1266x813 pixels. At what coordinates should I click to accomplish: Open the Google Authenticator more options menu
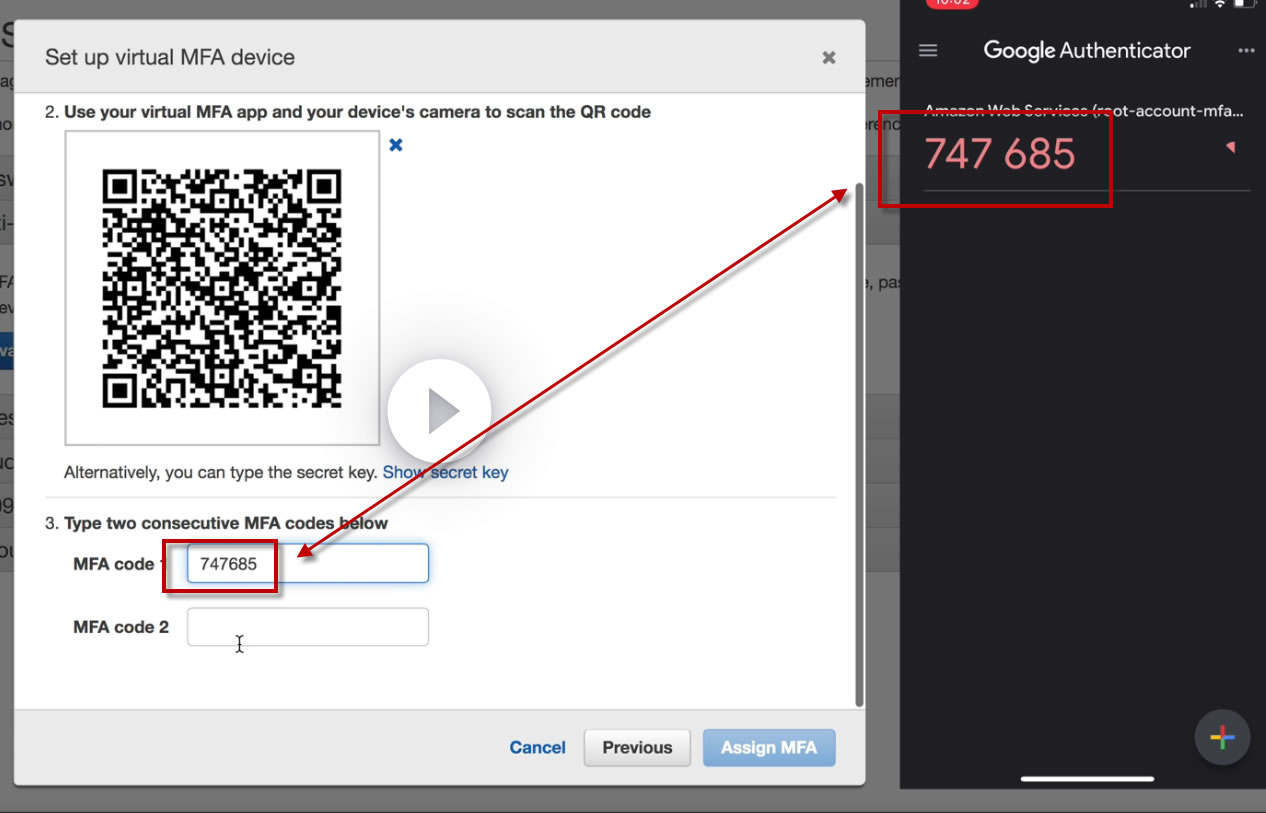coord(1245,51)
